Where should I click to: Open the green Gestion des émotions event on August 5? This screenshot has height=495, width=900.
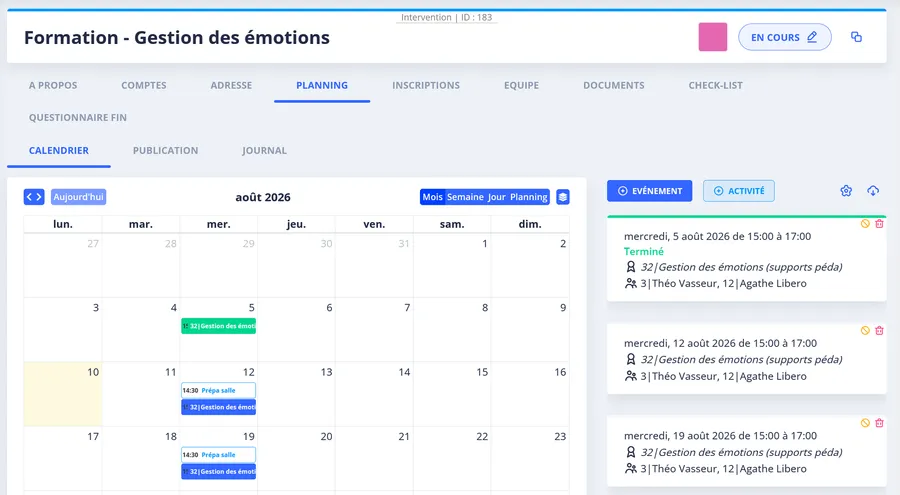tap(219, 326)
